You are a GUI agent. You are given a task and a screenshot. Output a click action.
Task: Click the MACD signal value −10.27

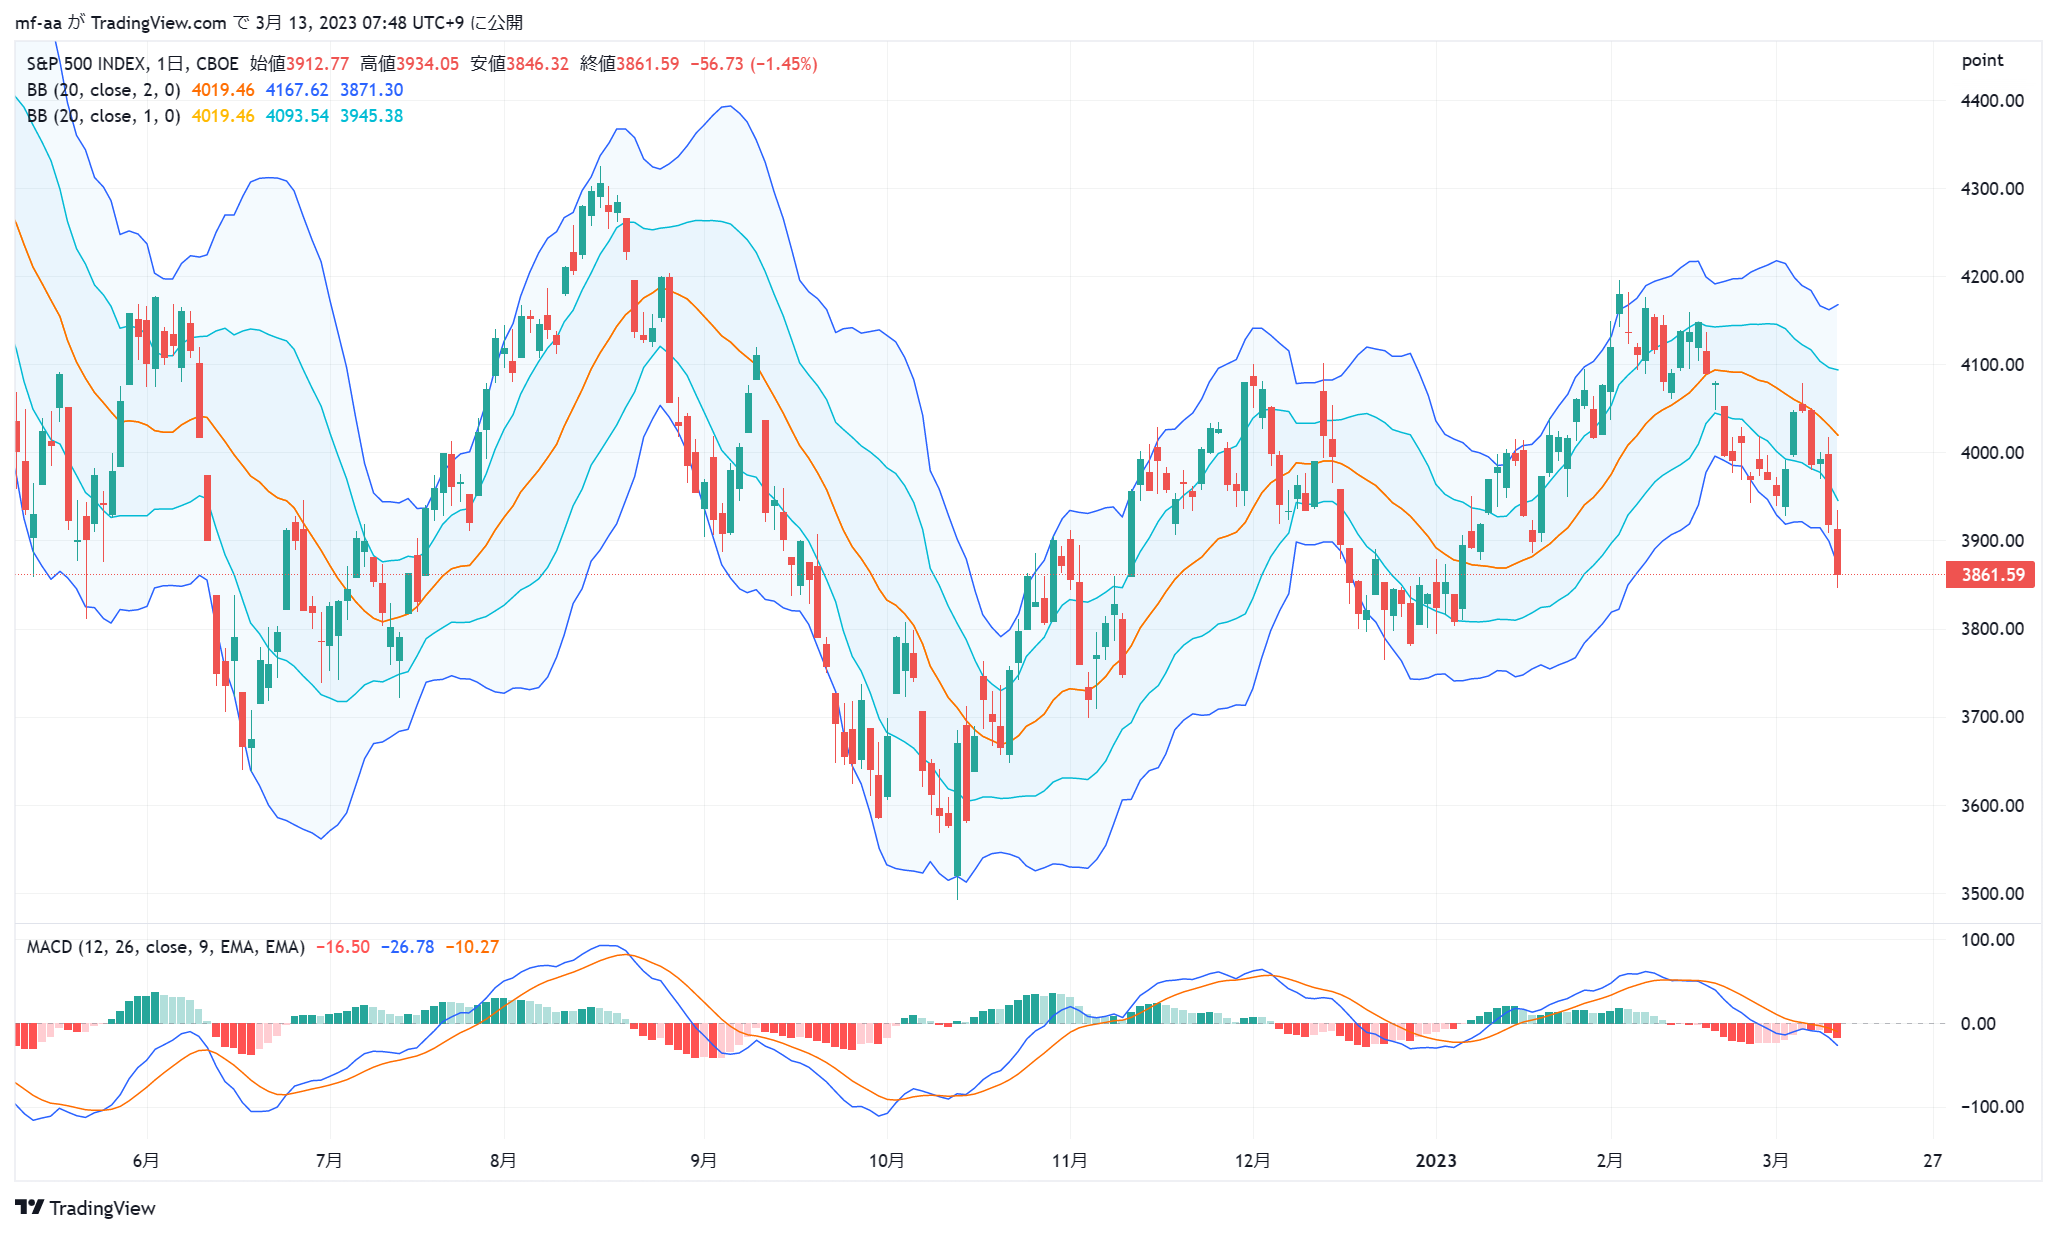[x=472, y=947]
